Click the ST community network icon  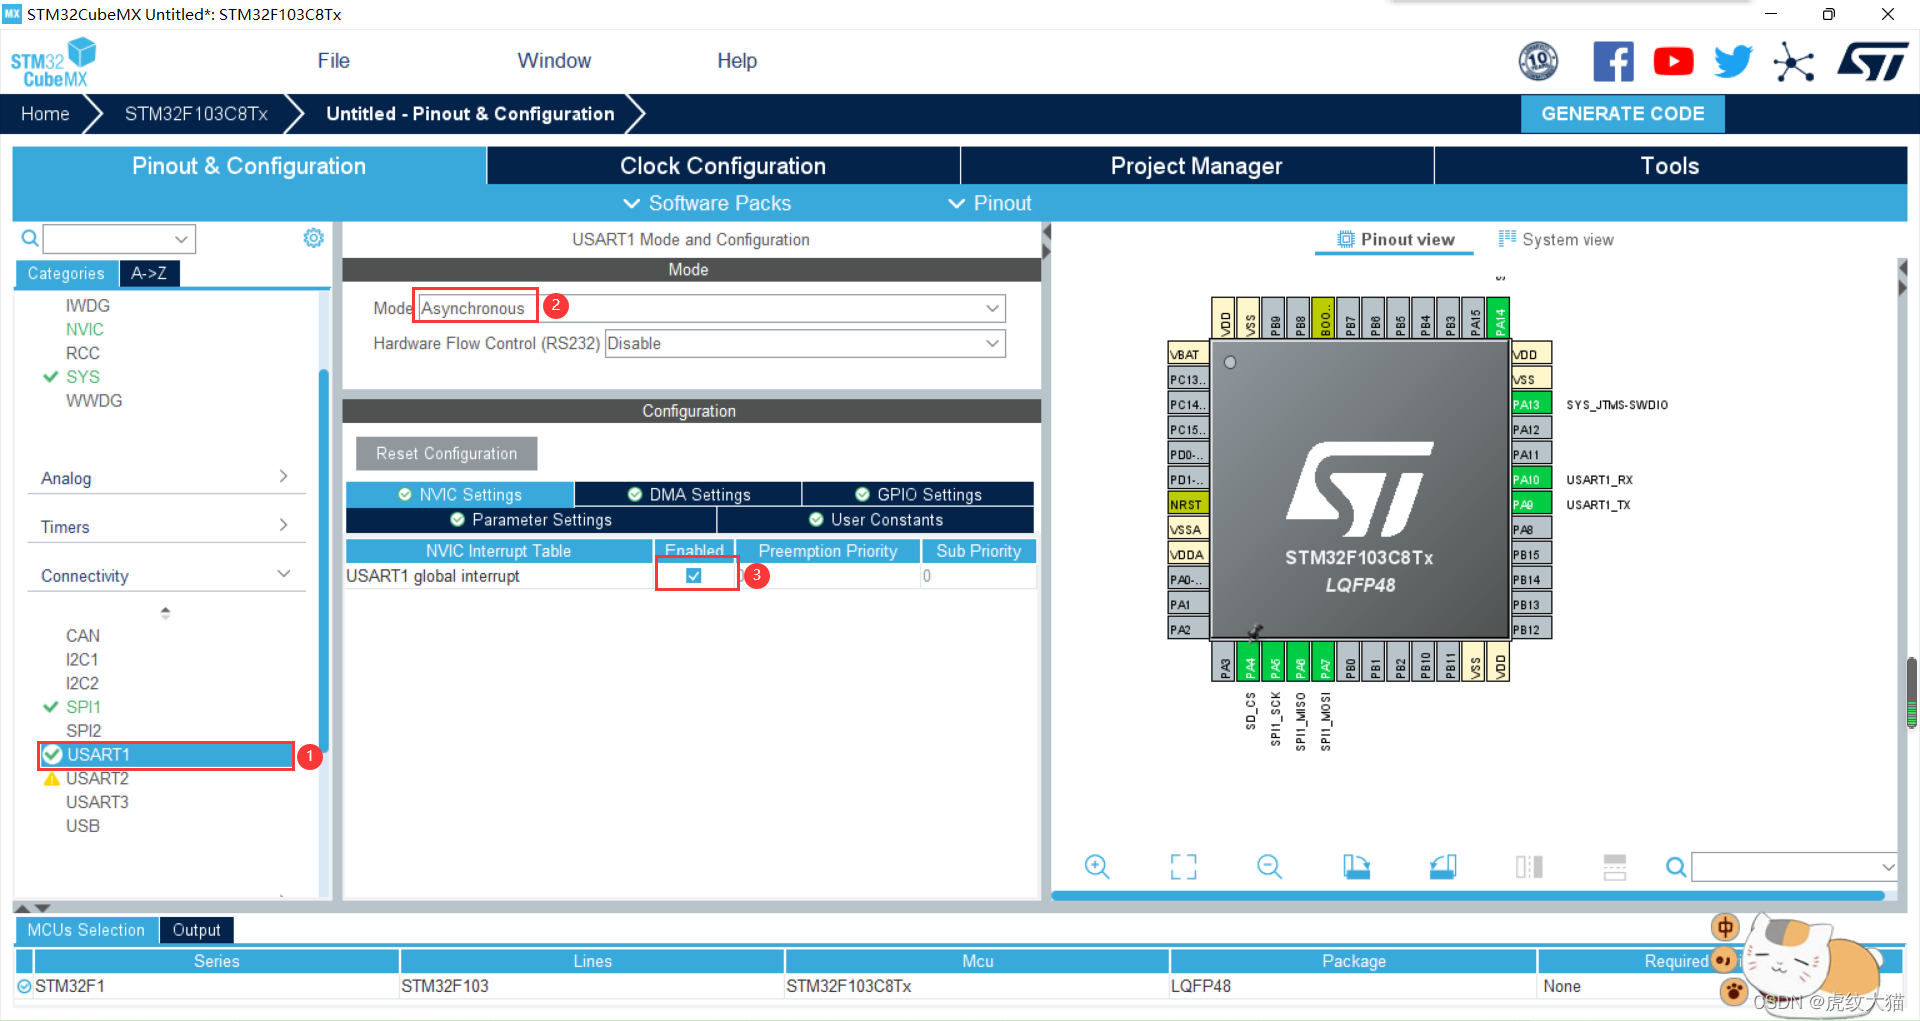pos(1793,62)
